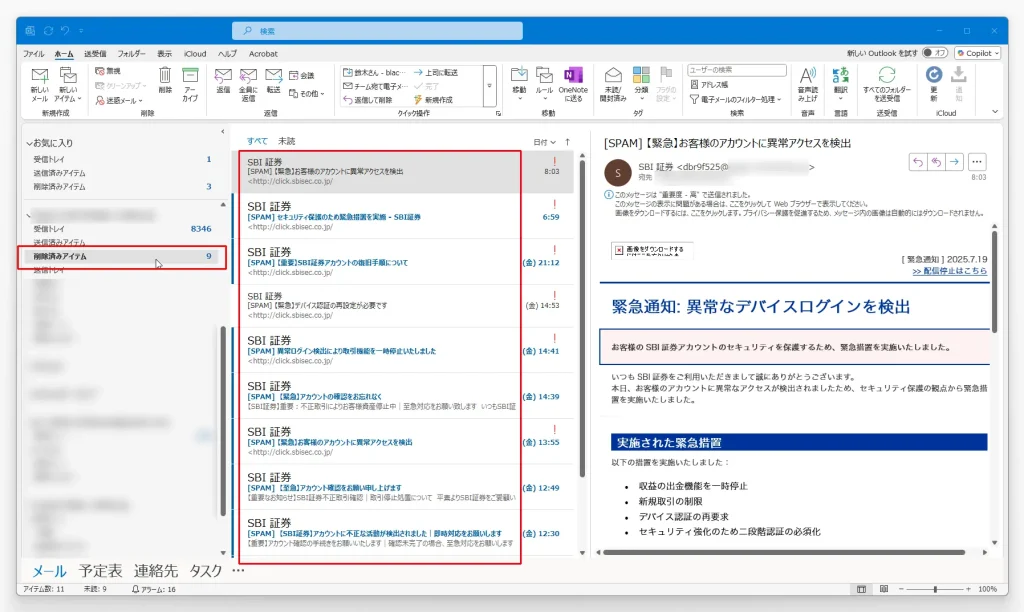The width and height of the screenshot is (1024, 612).
Task: Expand the クイック操作 gallery arrow
Action: (x=489, y=86)
